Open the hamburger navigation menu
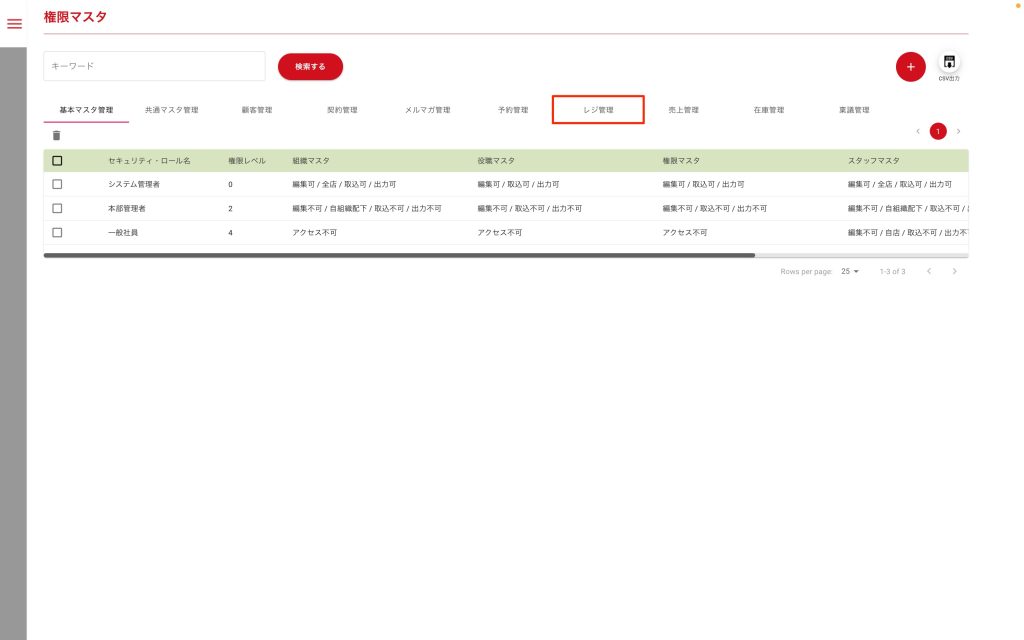1024x640 pixels. (x=14, y=23)
